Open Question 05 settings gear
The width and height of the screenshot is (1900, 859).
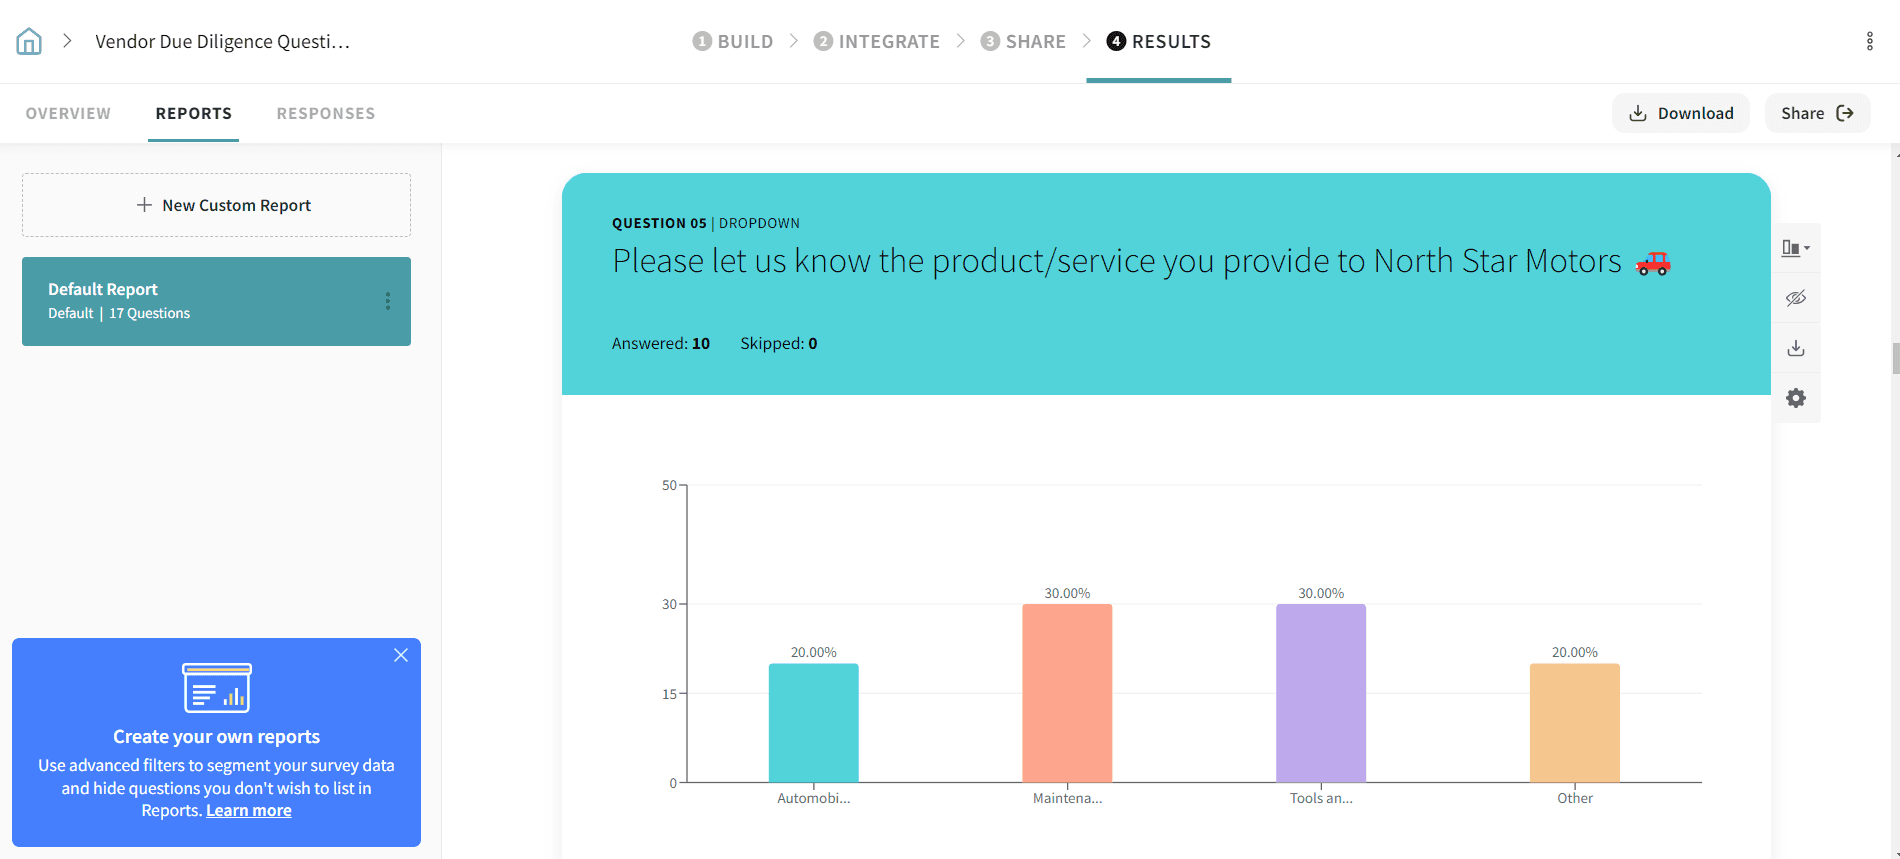1796,398
